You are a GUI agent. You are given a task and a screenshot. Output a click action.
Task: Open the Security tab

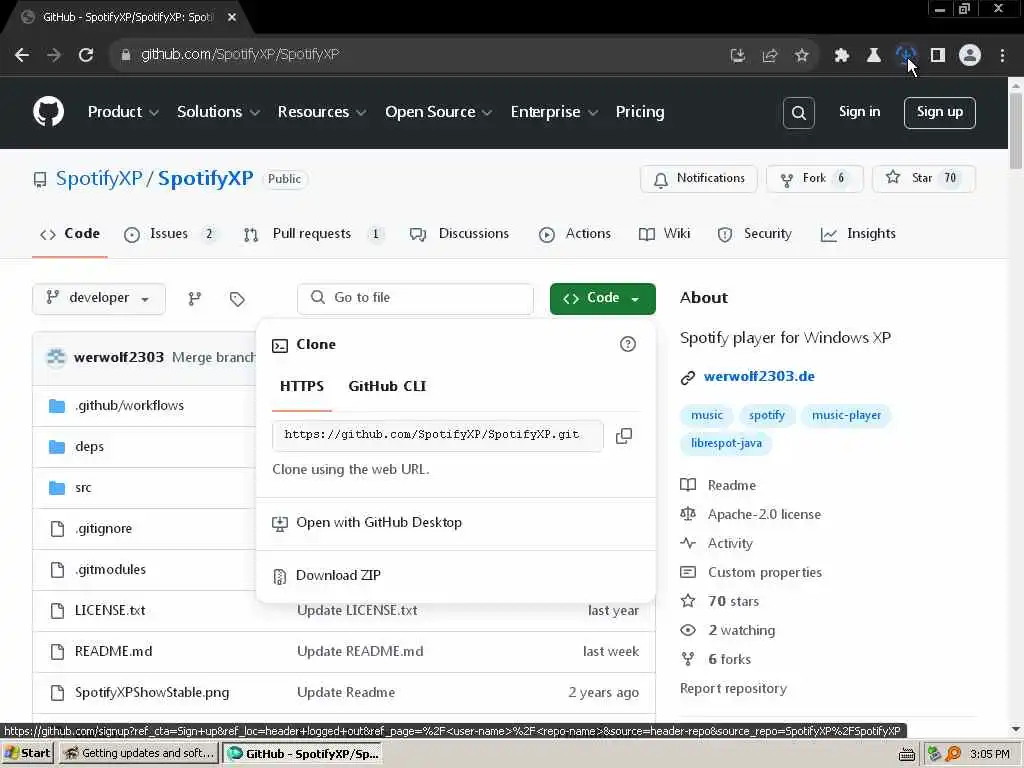point(754,234)
